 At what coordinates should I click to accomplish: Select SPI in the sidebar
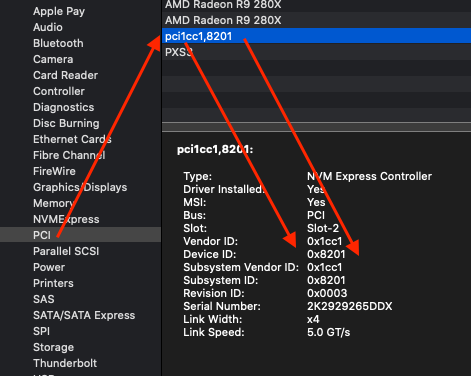[x=41, y=331]
